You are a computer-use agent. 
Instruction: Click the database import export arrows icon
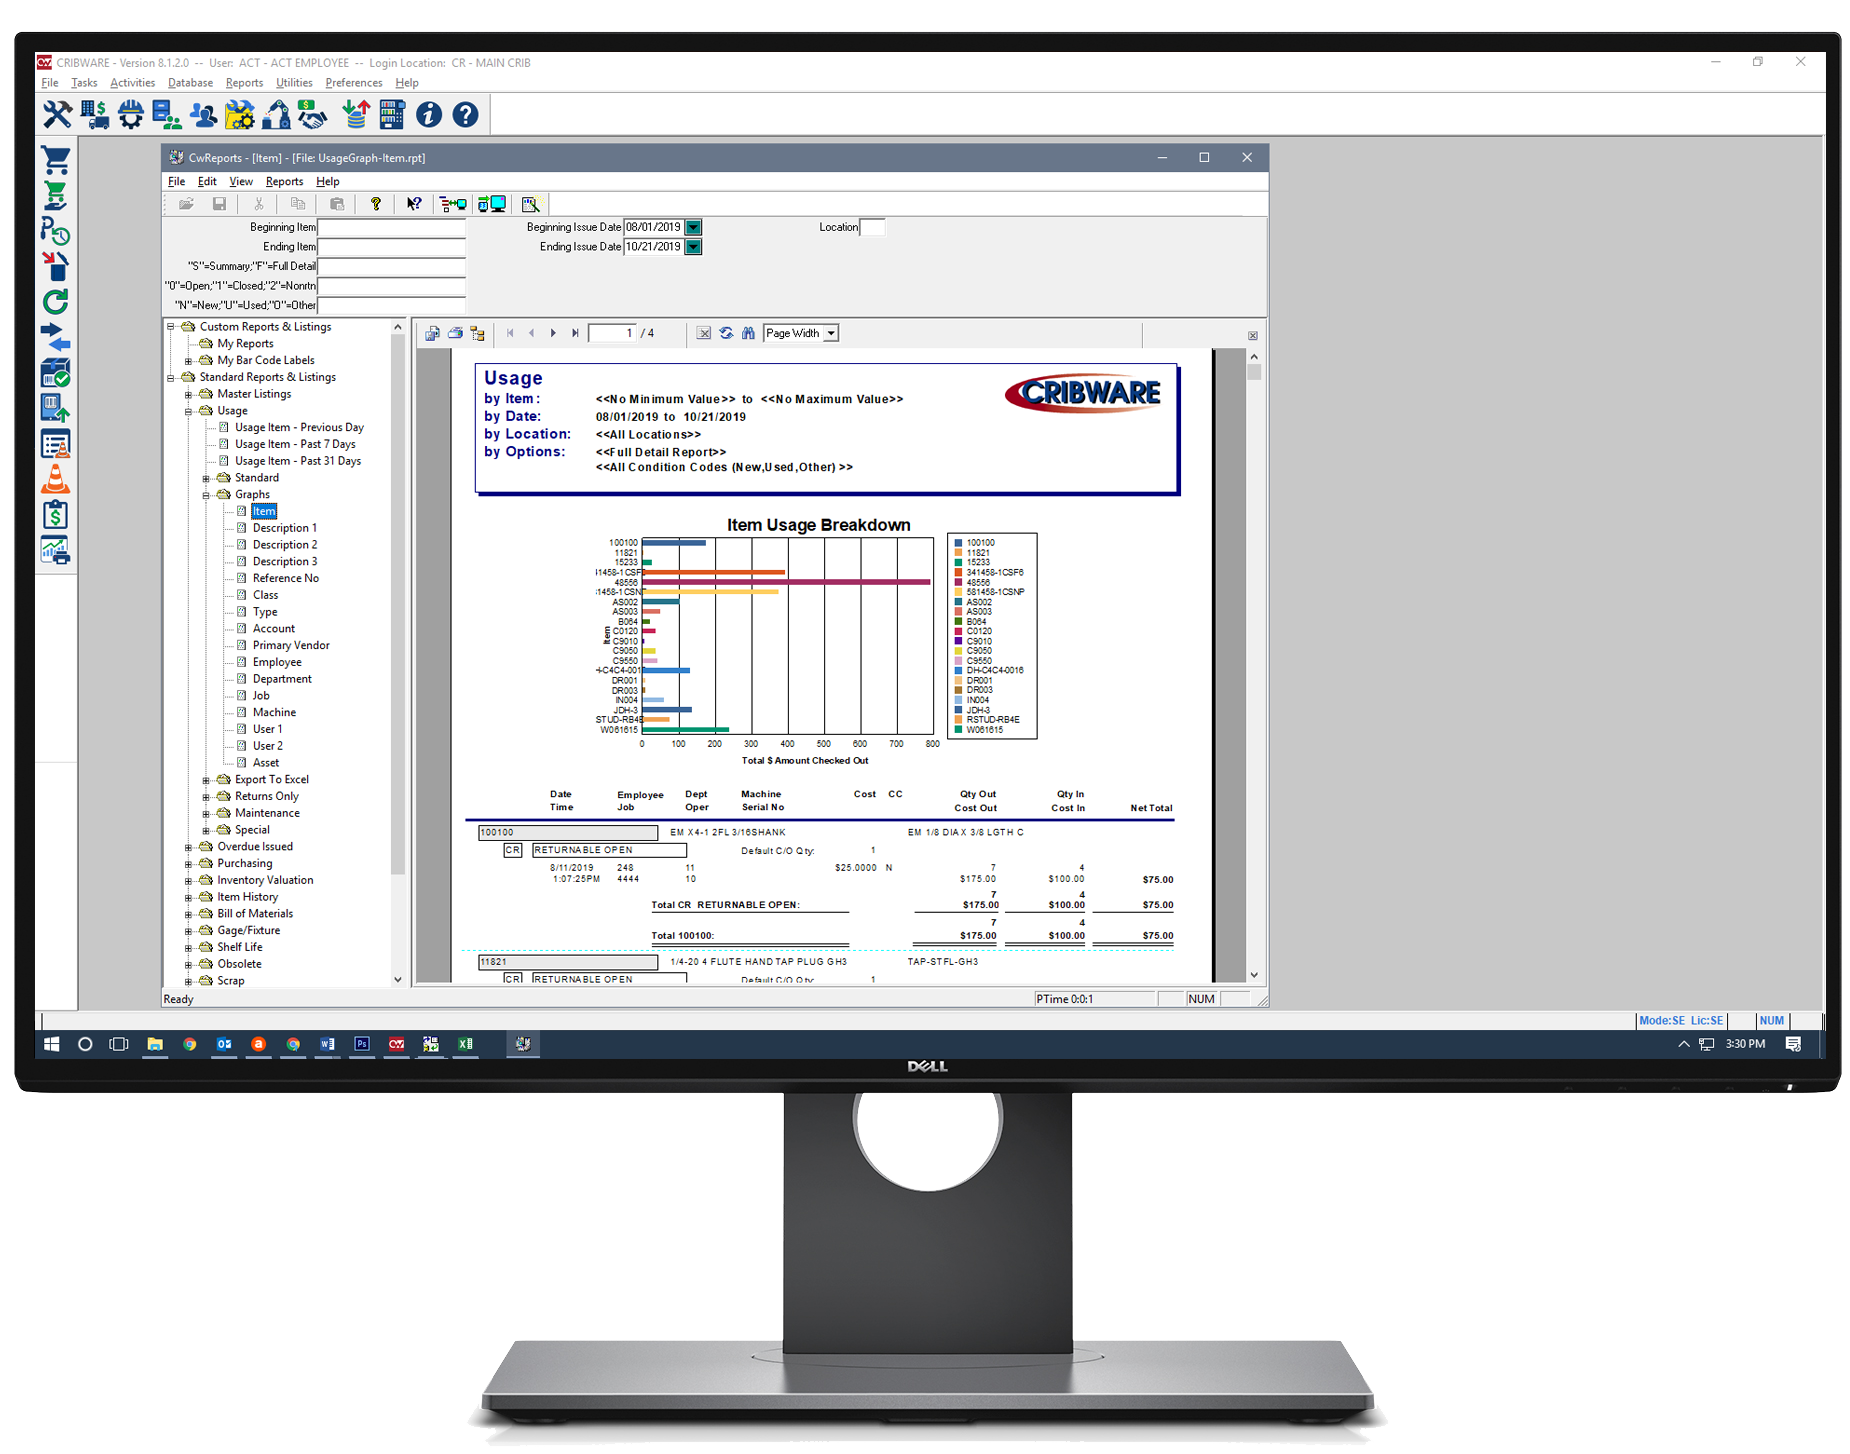pyautogui.click(x=355, y=115)
